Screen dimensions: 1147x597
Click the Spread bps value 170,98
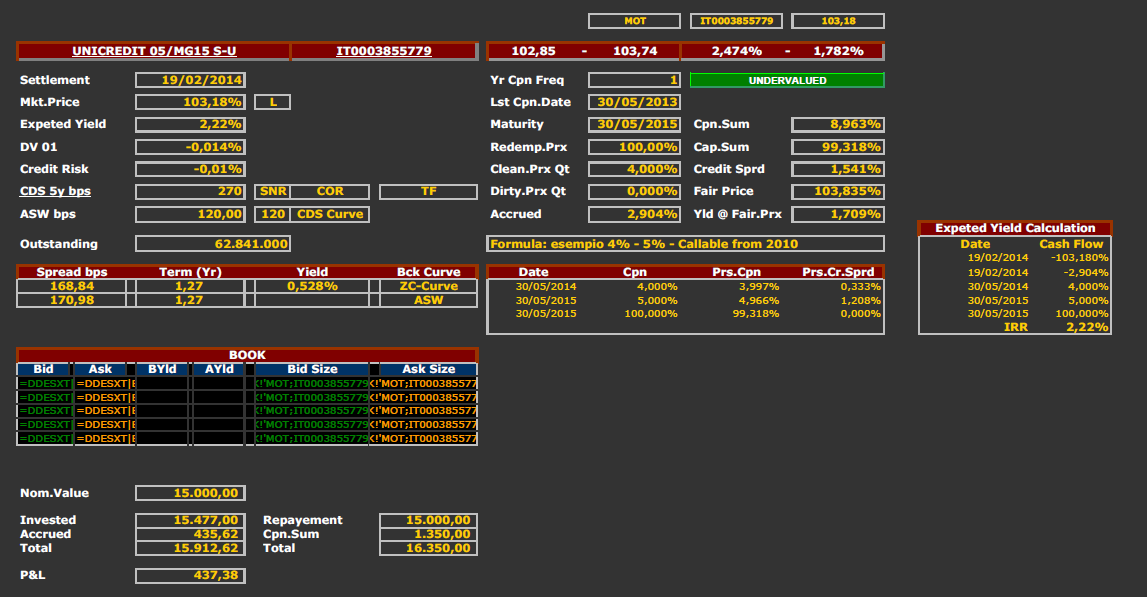[72, 300]
